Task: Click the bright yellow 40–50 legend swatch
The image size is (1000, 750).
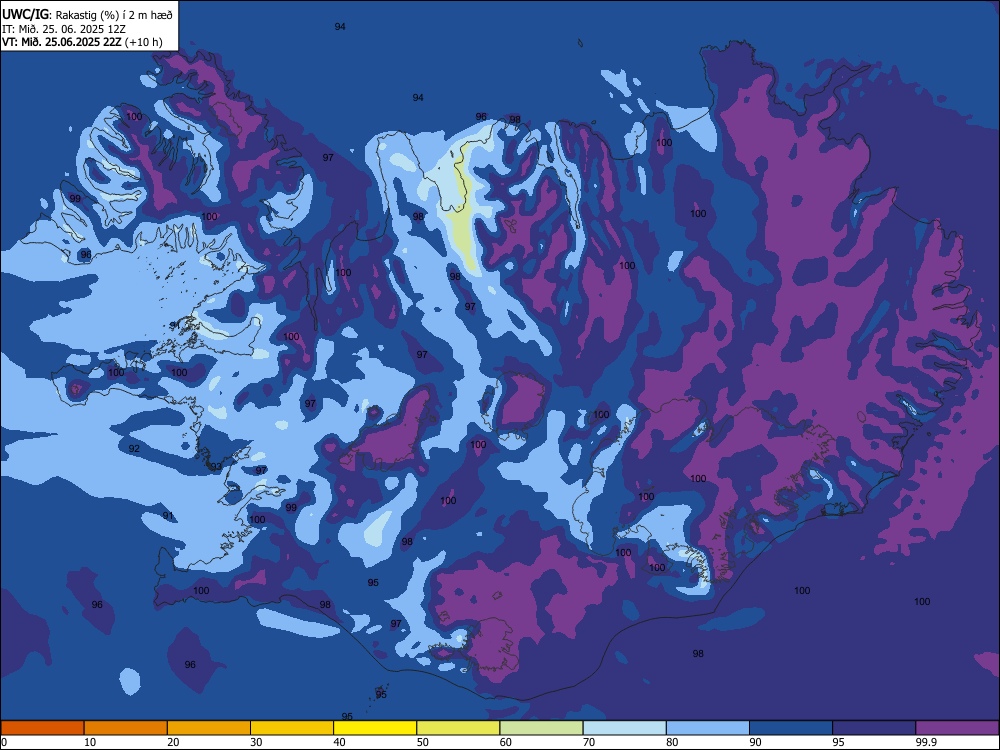Action: click(x=375, y=728)
